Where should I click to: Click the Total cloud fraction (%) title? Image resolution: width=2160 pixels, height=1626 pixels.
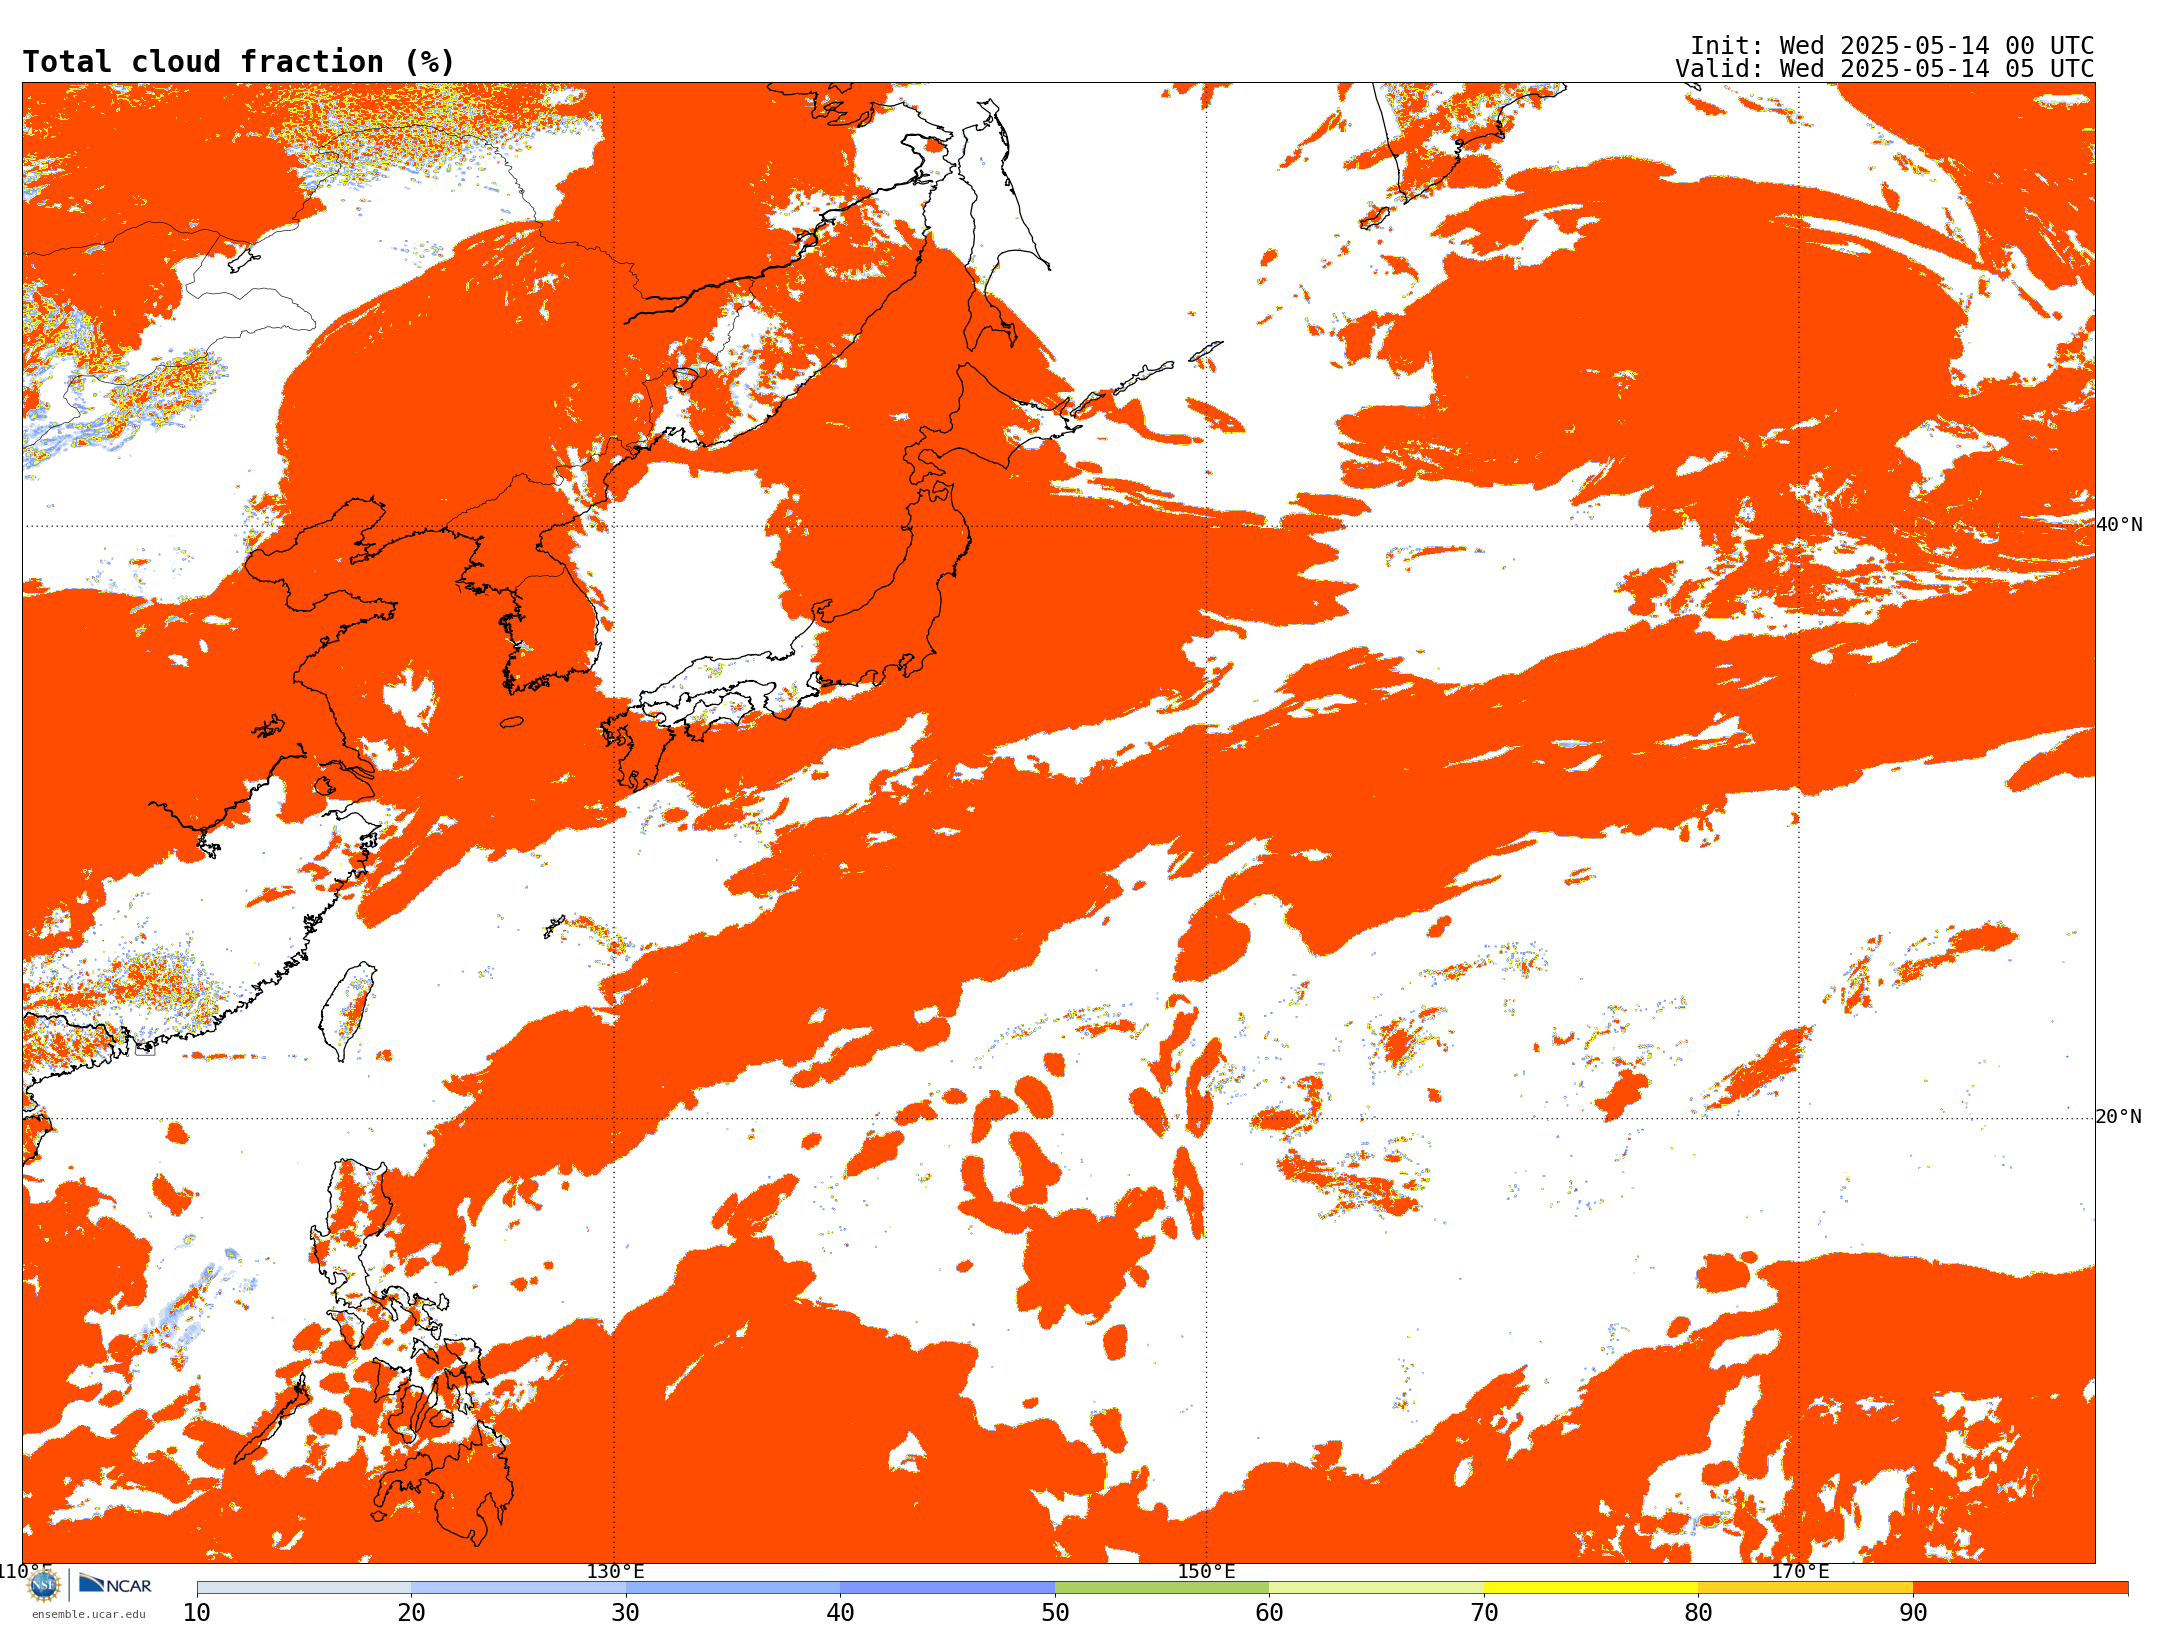[239, 62]
